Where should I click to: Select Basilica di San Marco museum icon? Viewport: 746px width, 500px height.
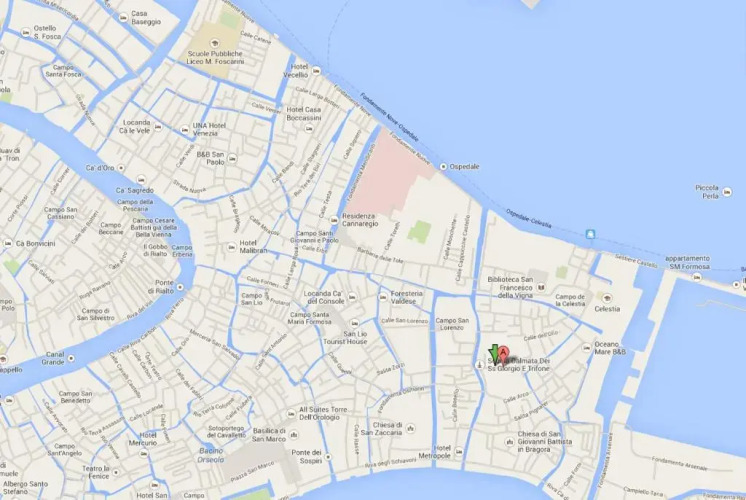tap(294, 434)
